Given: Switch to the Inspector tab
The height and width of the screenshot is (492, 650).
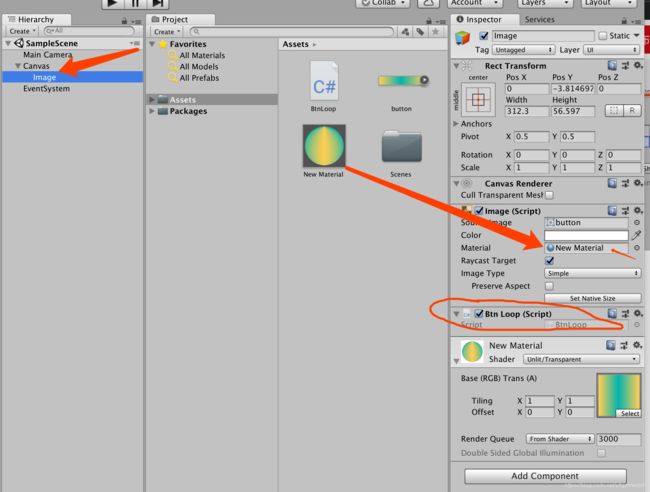Looking at the screenshot, I should 484,19.
